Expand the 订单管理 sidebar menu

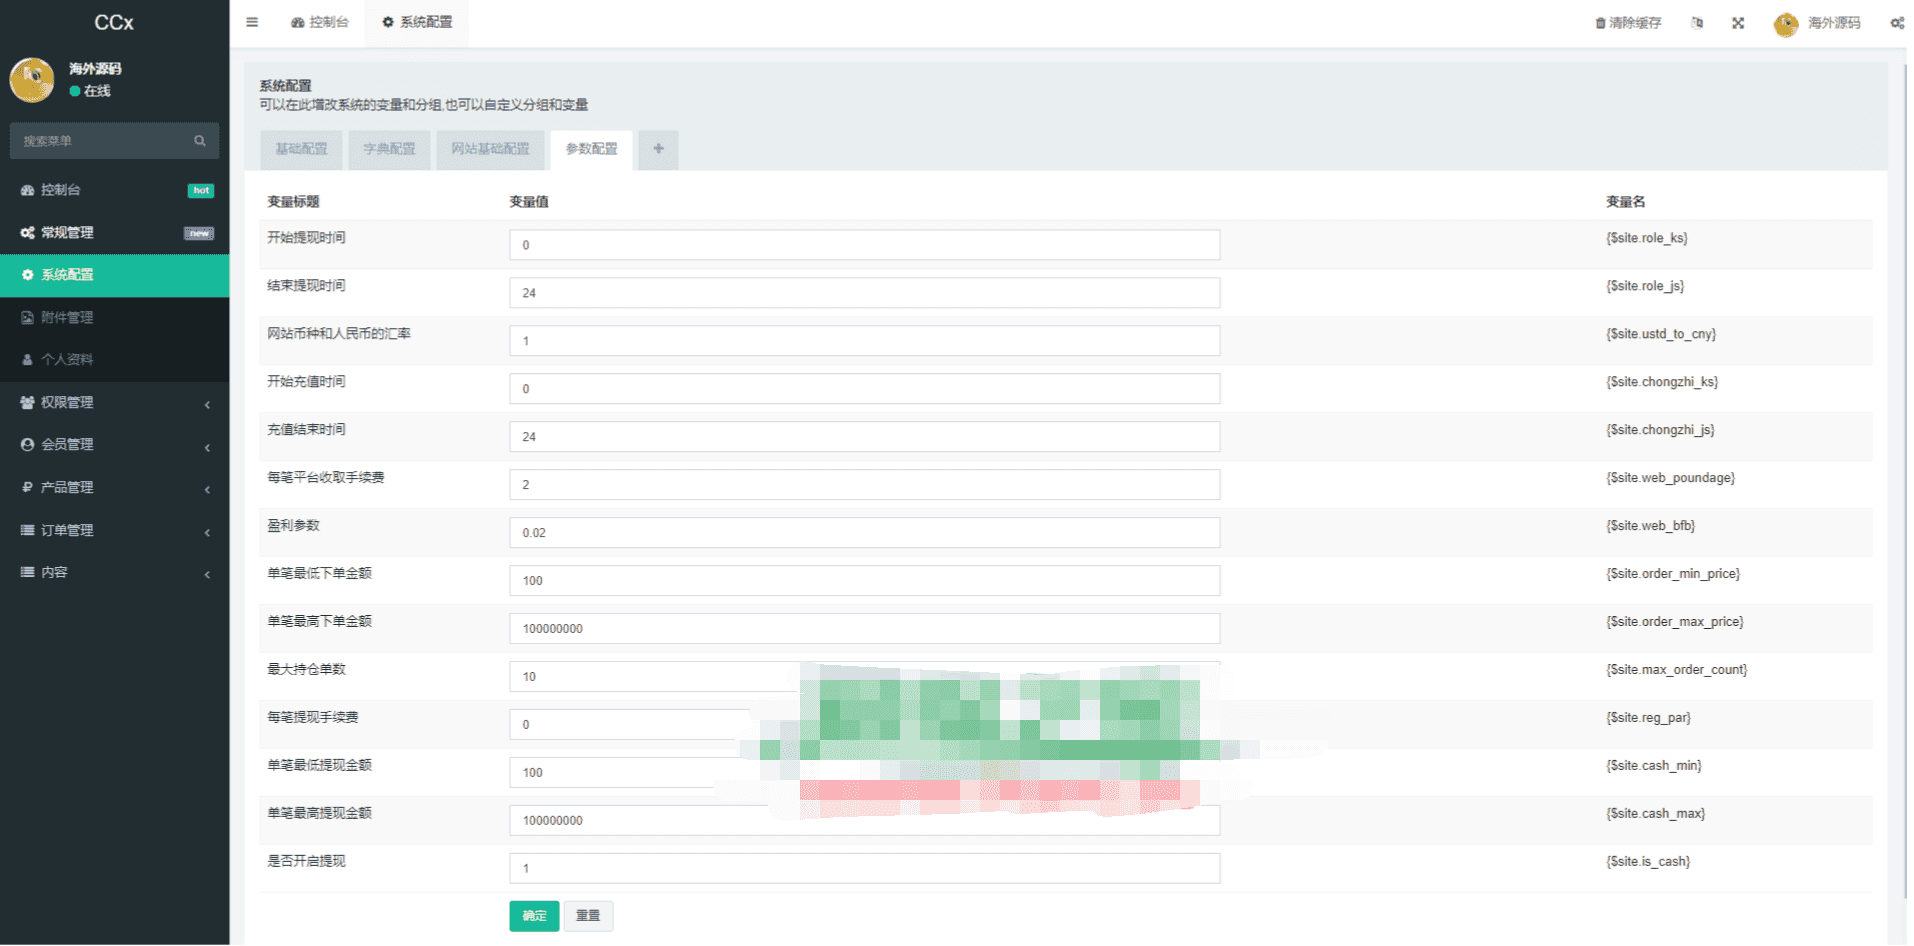pos(114,530)
